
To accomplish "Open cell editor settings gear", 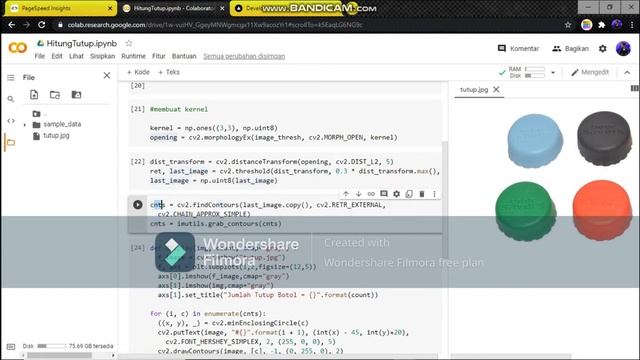I will click(396, 194).
